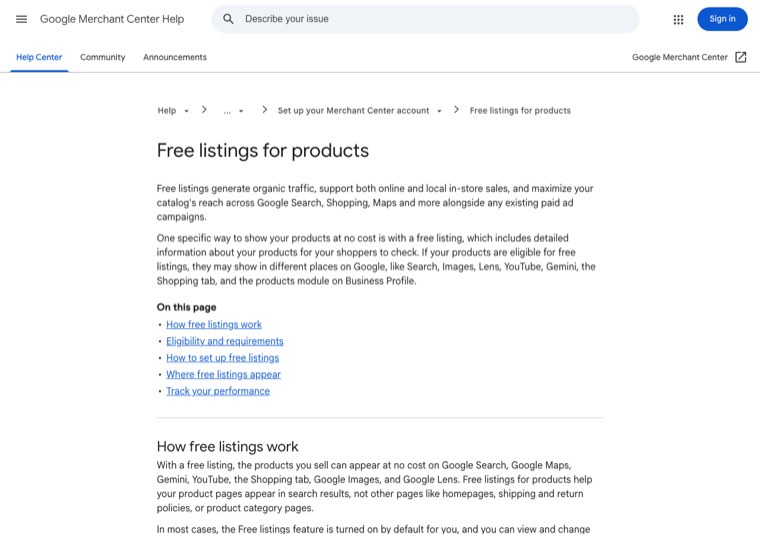
Task: Jump to How to set up free listings
Action: [222, 358]
